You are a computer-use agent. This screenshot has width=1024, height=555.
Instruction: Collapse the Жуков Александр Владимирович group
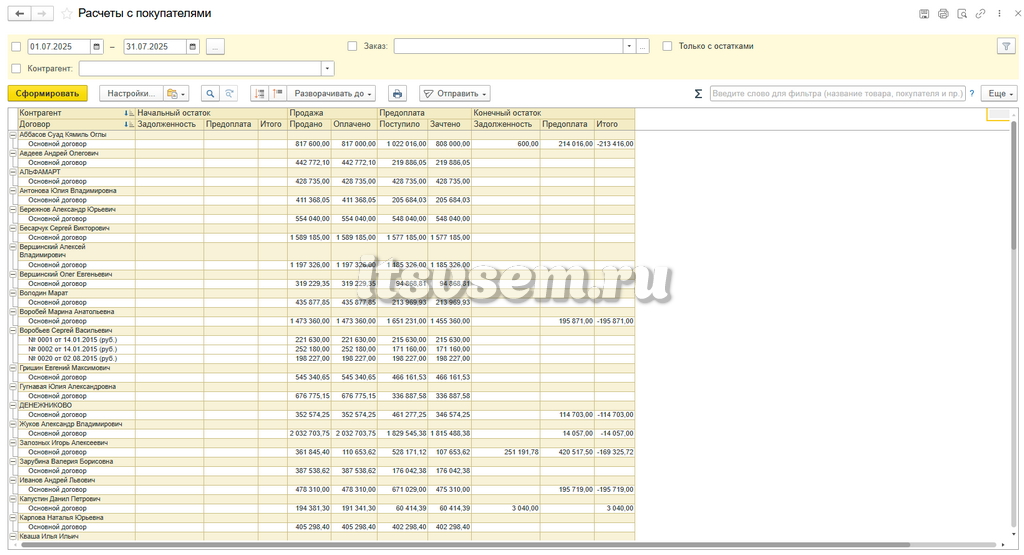[x=12, y=424]
